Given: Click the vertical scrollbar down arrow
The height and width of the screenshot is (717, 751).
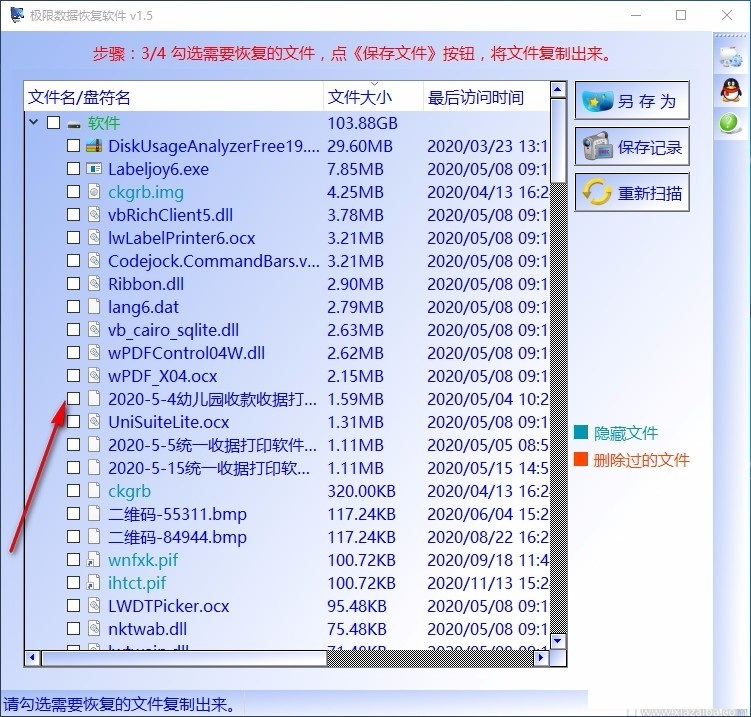Looking at the screenshot, I should (558, 641).
